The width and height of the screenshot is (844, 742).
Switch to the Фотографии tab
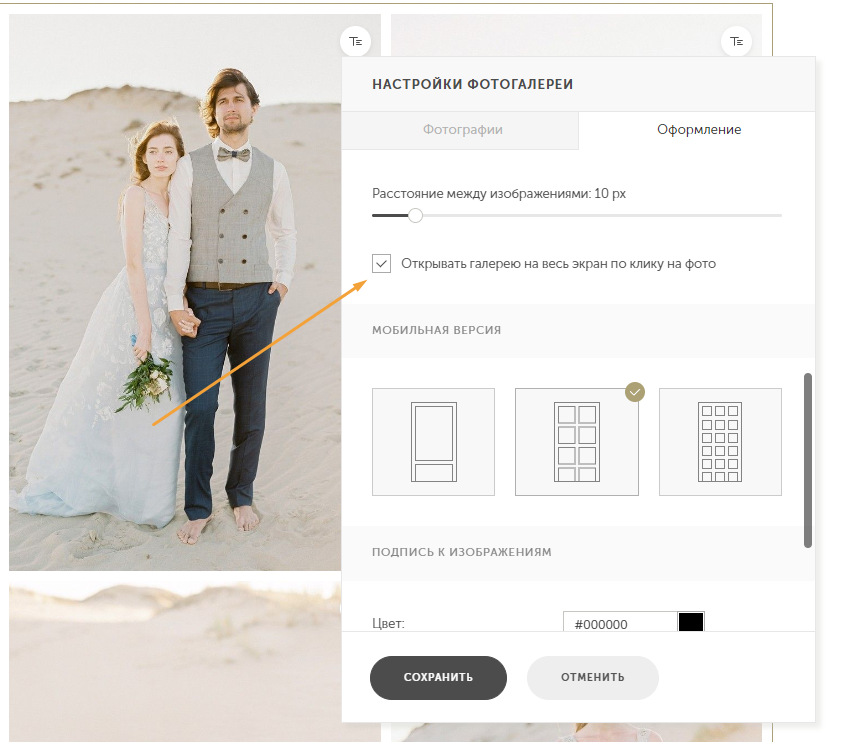[462, 130]
